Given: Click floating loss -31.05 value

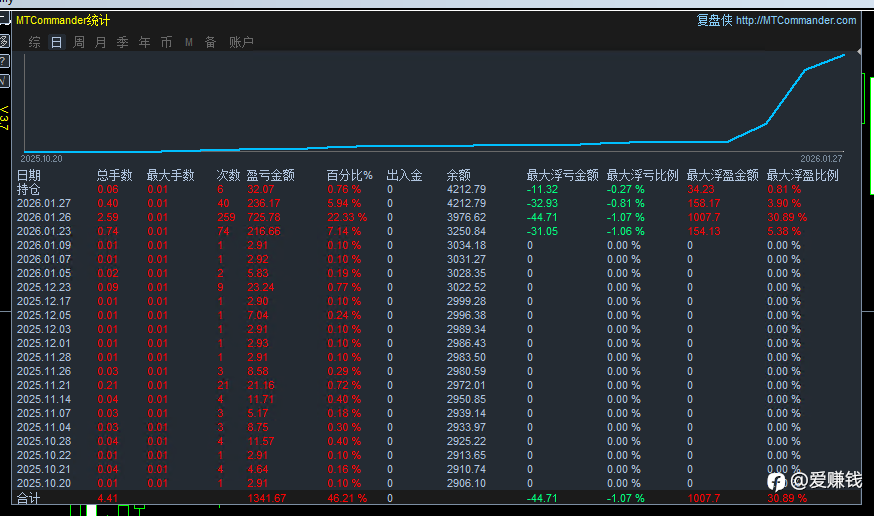Looking at the screenshot, I should [542, 231].
